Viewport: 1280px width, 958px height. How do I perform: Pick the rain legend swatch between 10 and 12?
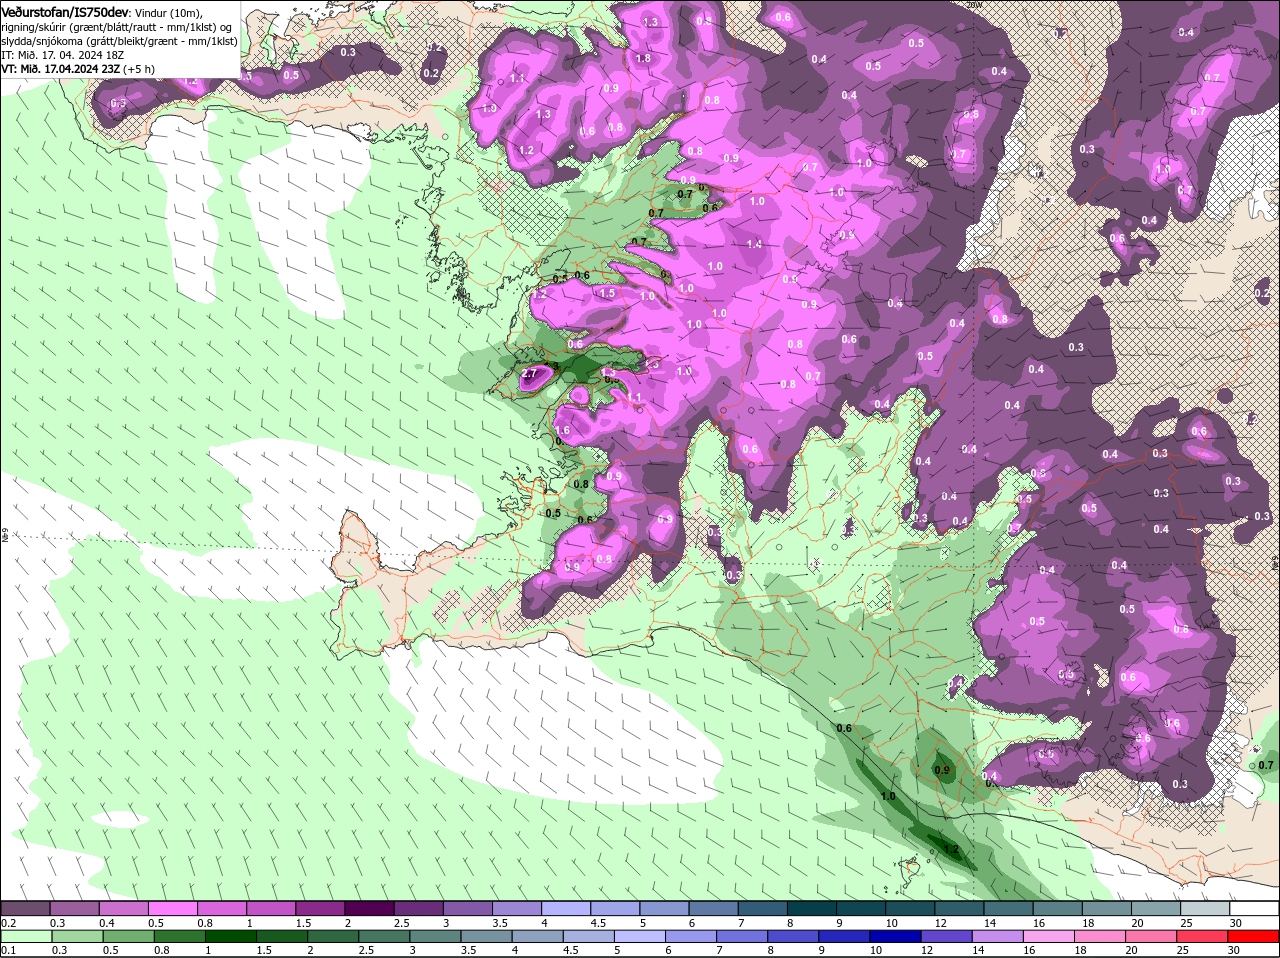coord(895,936)
